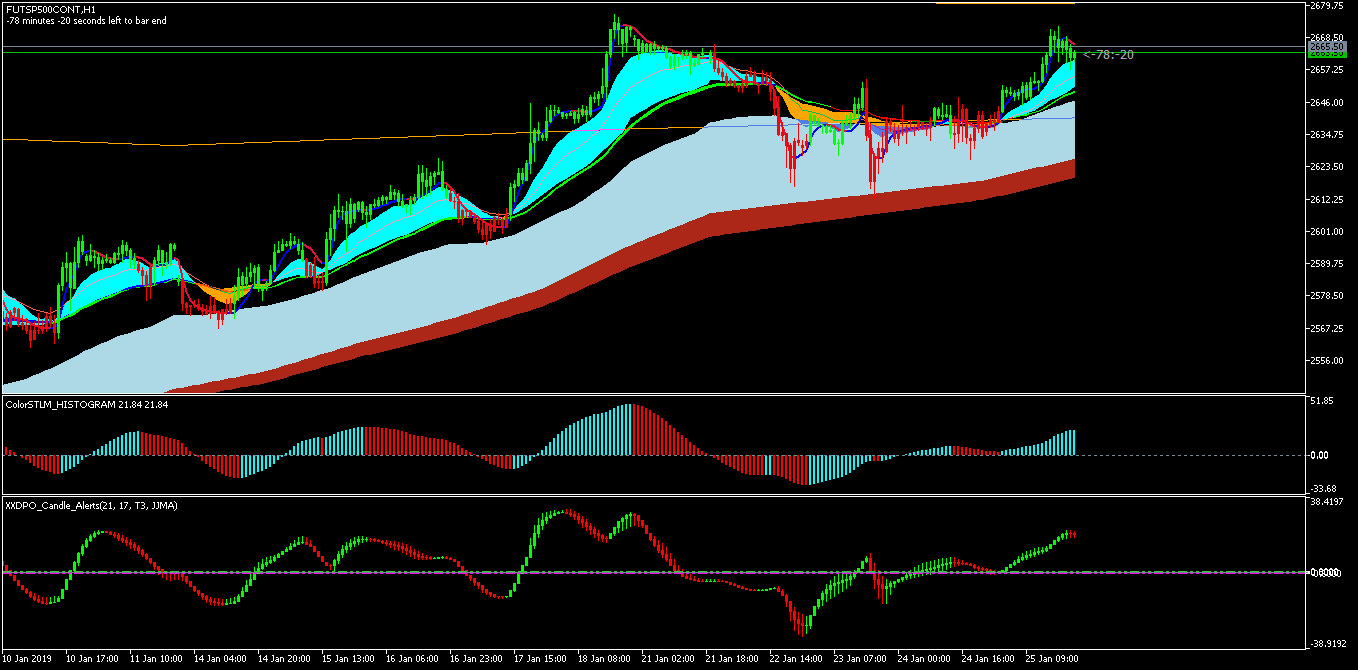The image size is (1358, 670).
Task: Click the 23 Jan 07:00 time label
Action: [860, 660]
